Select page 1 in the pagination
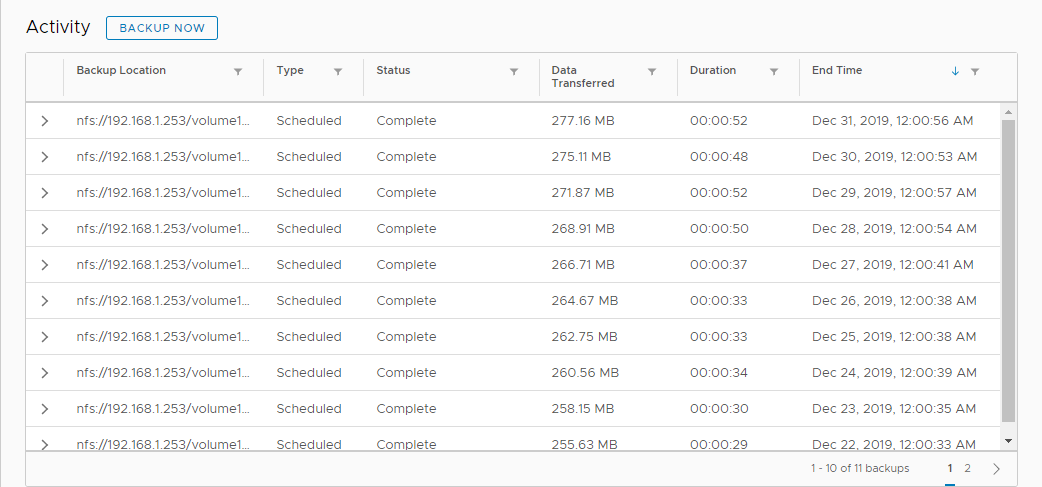The image size is (1042, 487). 950,468
